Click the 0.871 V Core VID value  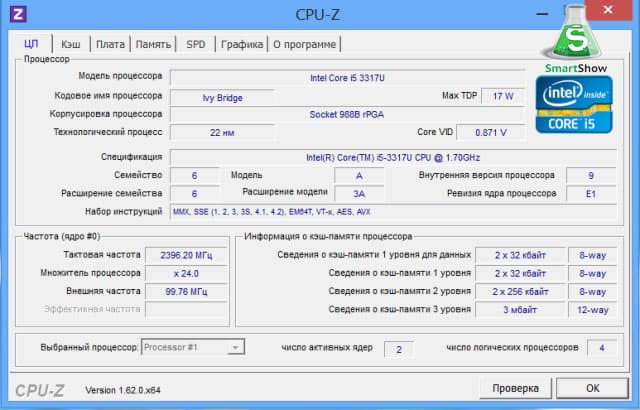(491, 133)
